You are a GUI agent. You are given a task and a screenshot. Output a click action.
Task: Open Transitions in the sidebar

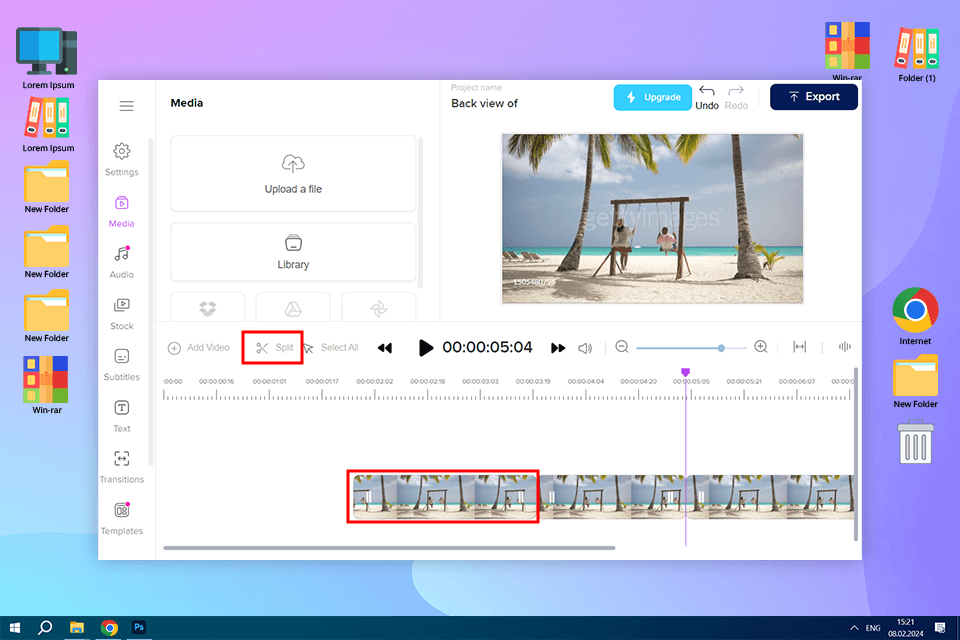pyautogui.click(x=121, y=467)
